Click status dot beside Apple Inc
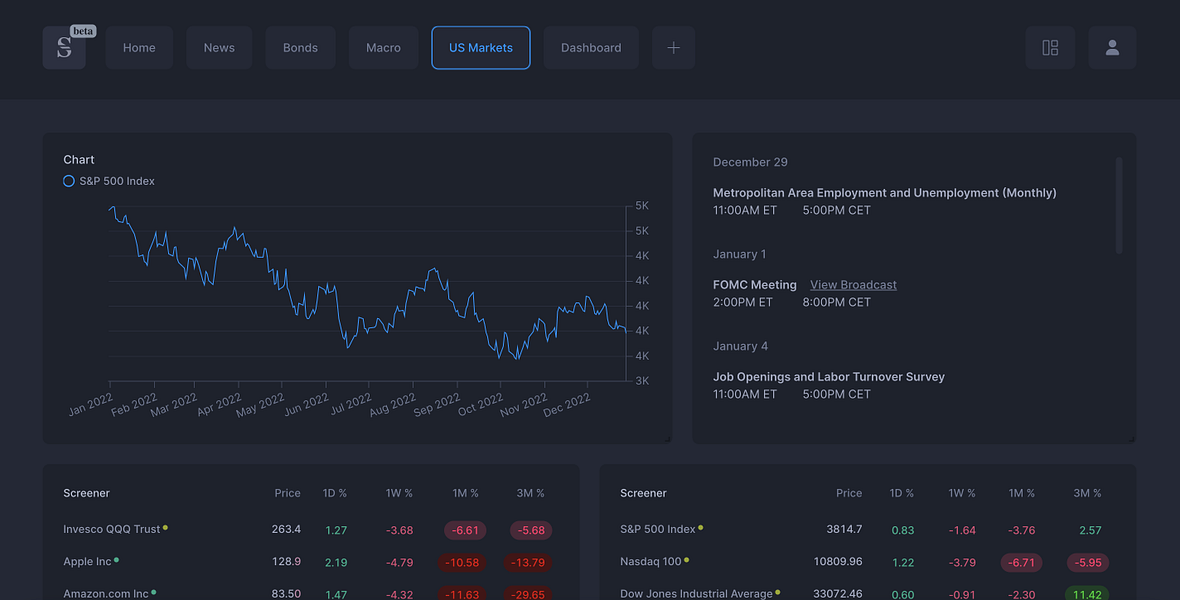The image size is (1180, 600). click(117, 560)
